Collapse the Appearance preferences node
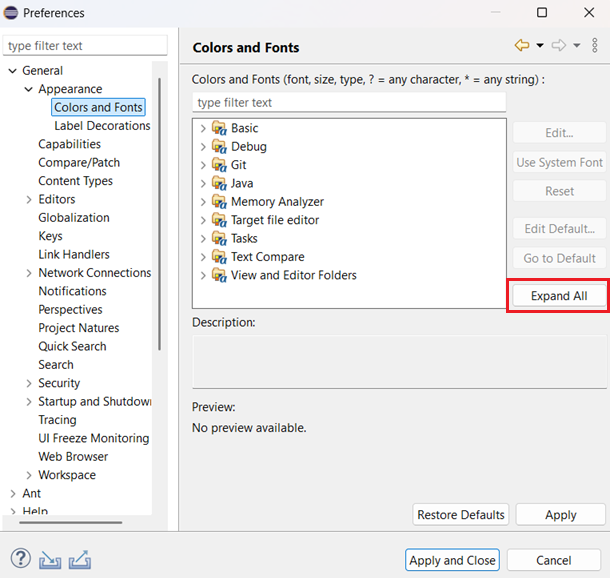Viewport: 610px width, 578px height. [x=29, y=89]
